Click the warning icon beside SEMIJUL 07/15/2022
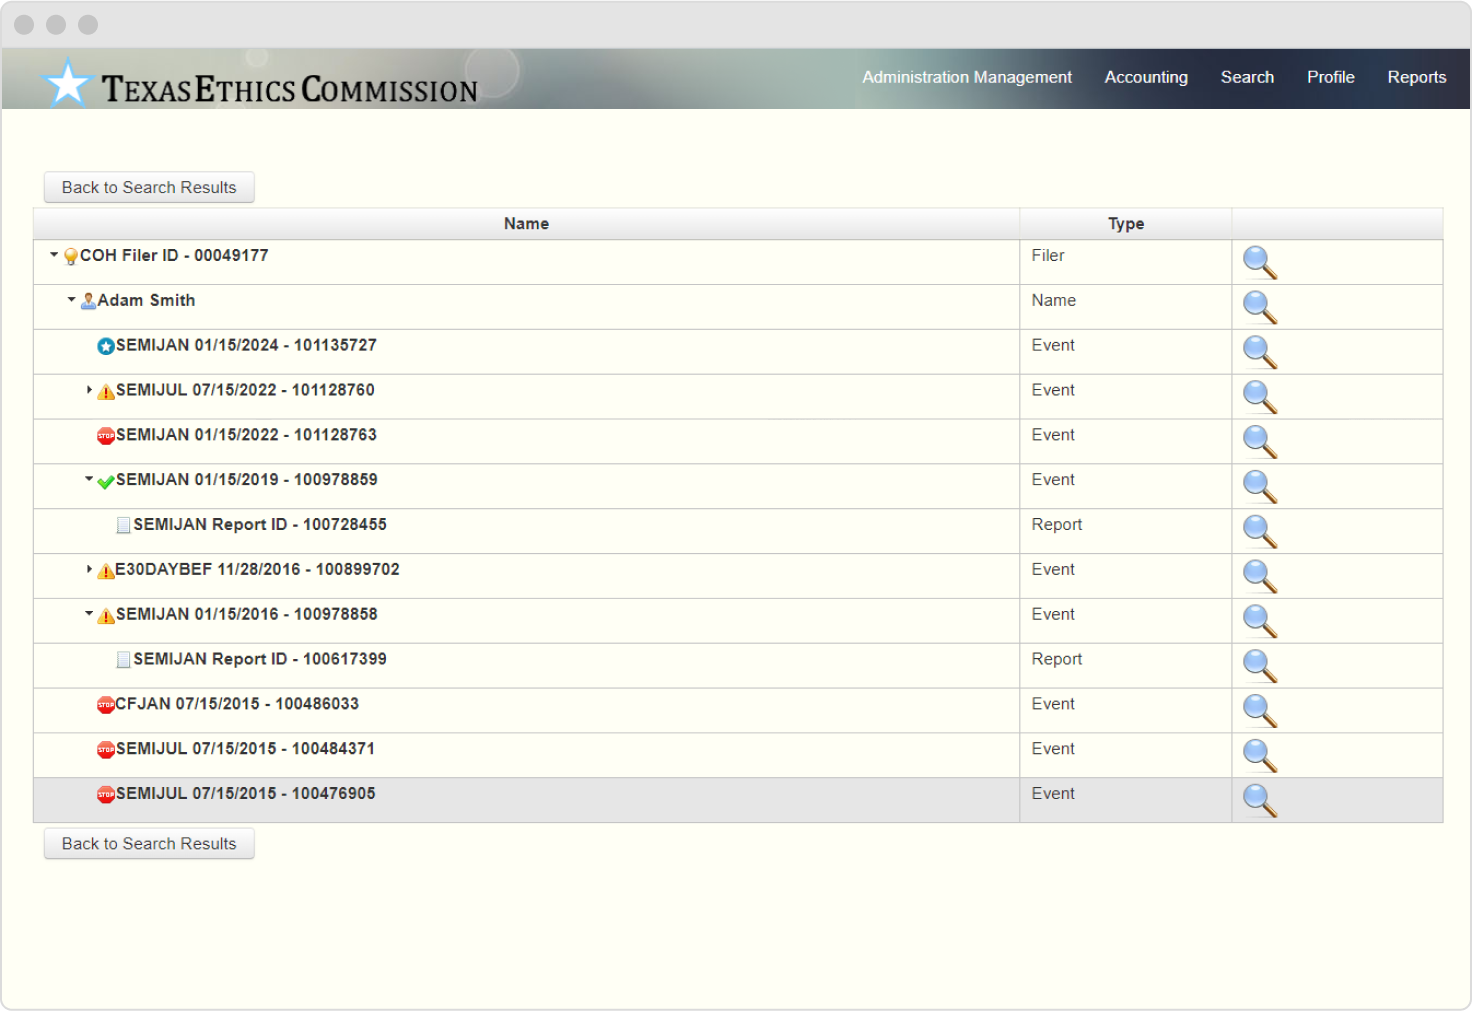 104,390
